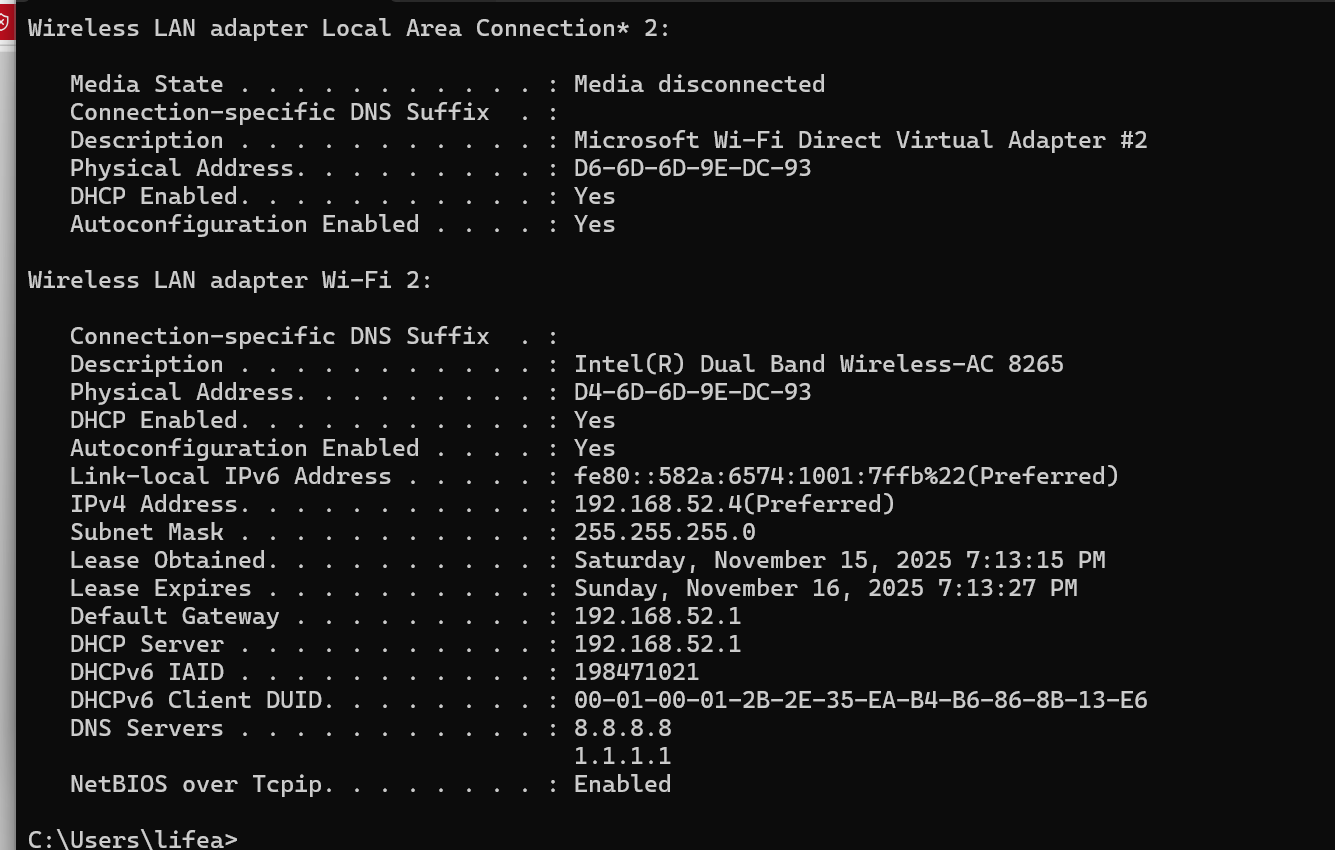Click the NetBIOS over Tcpip Enabled value
The width and height of the screenshot is (1335, 850).
[x=622, y=784]
